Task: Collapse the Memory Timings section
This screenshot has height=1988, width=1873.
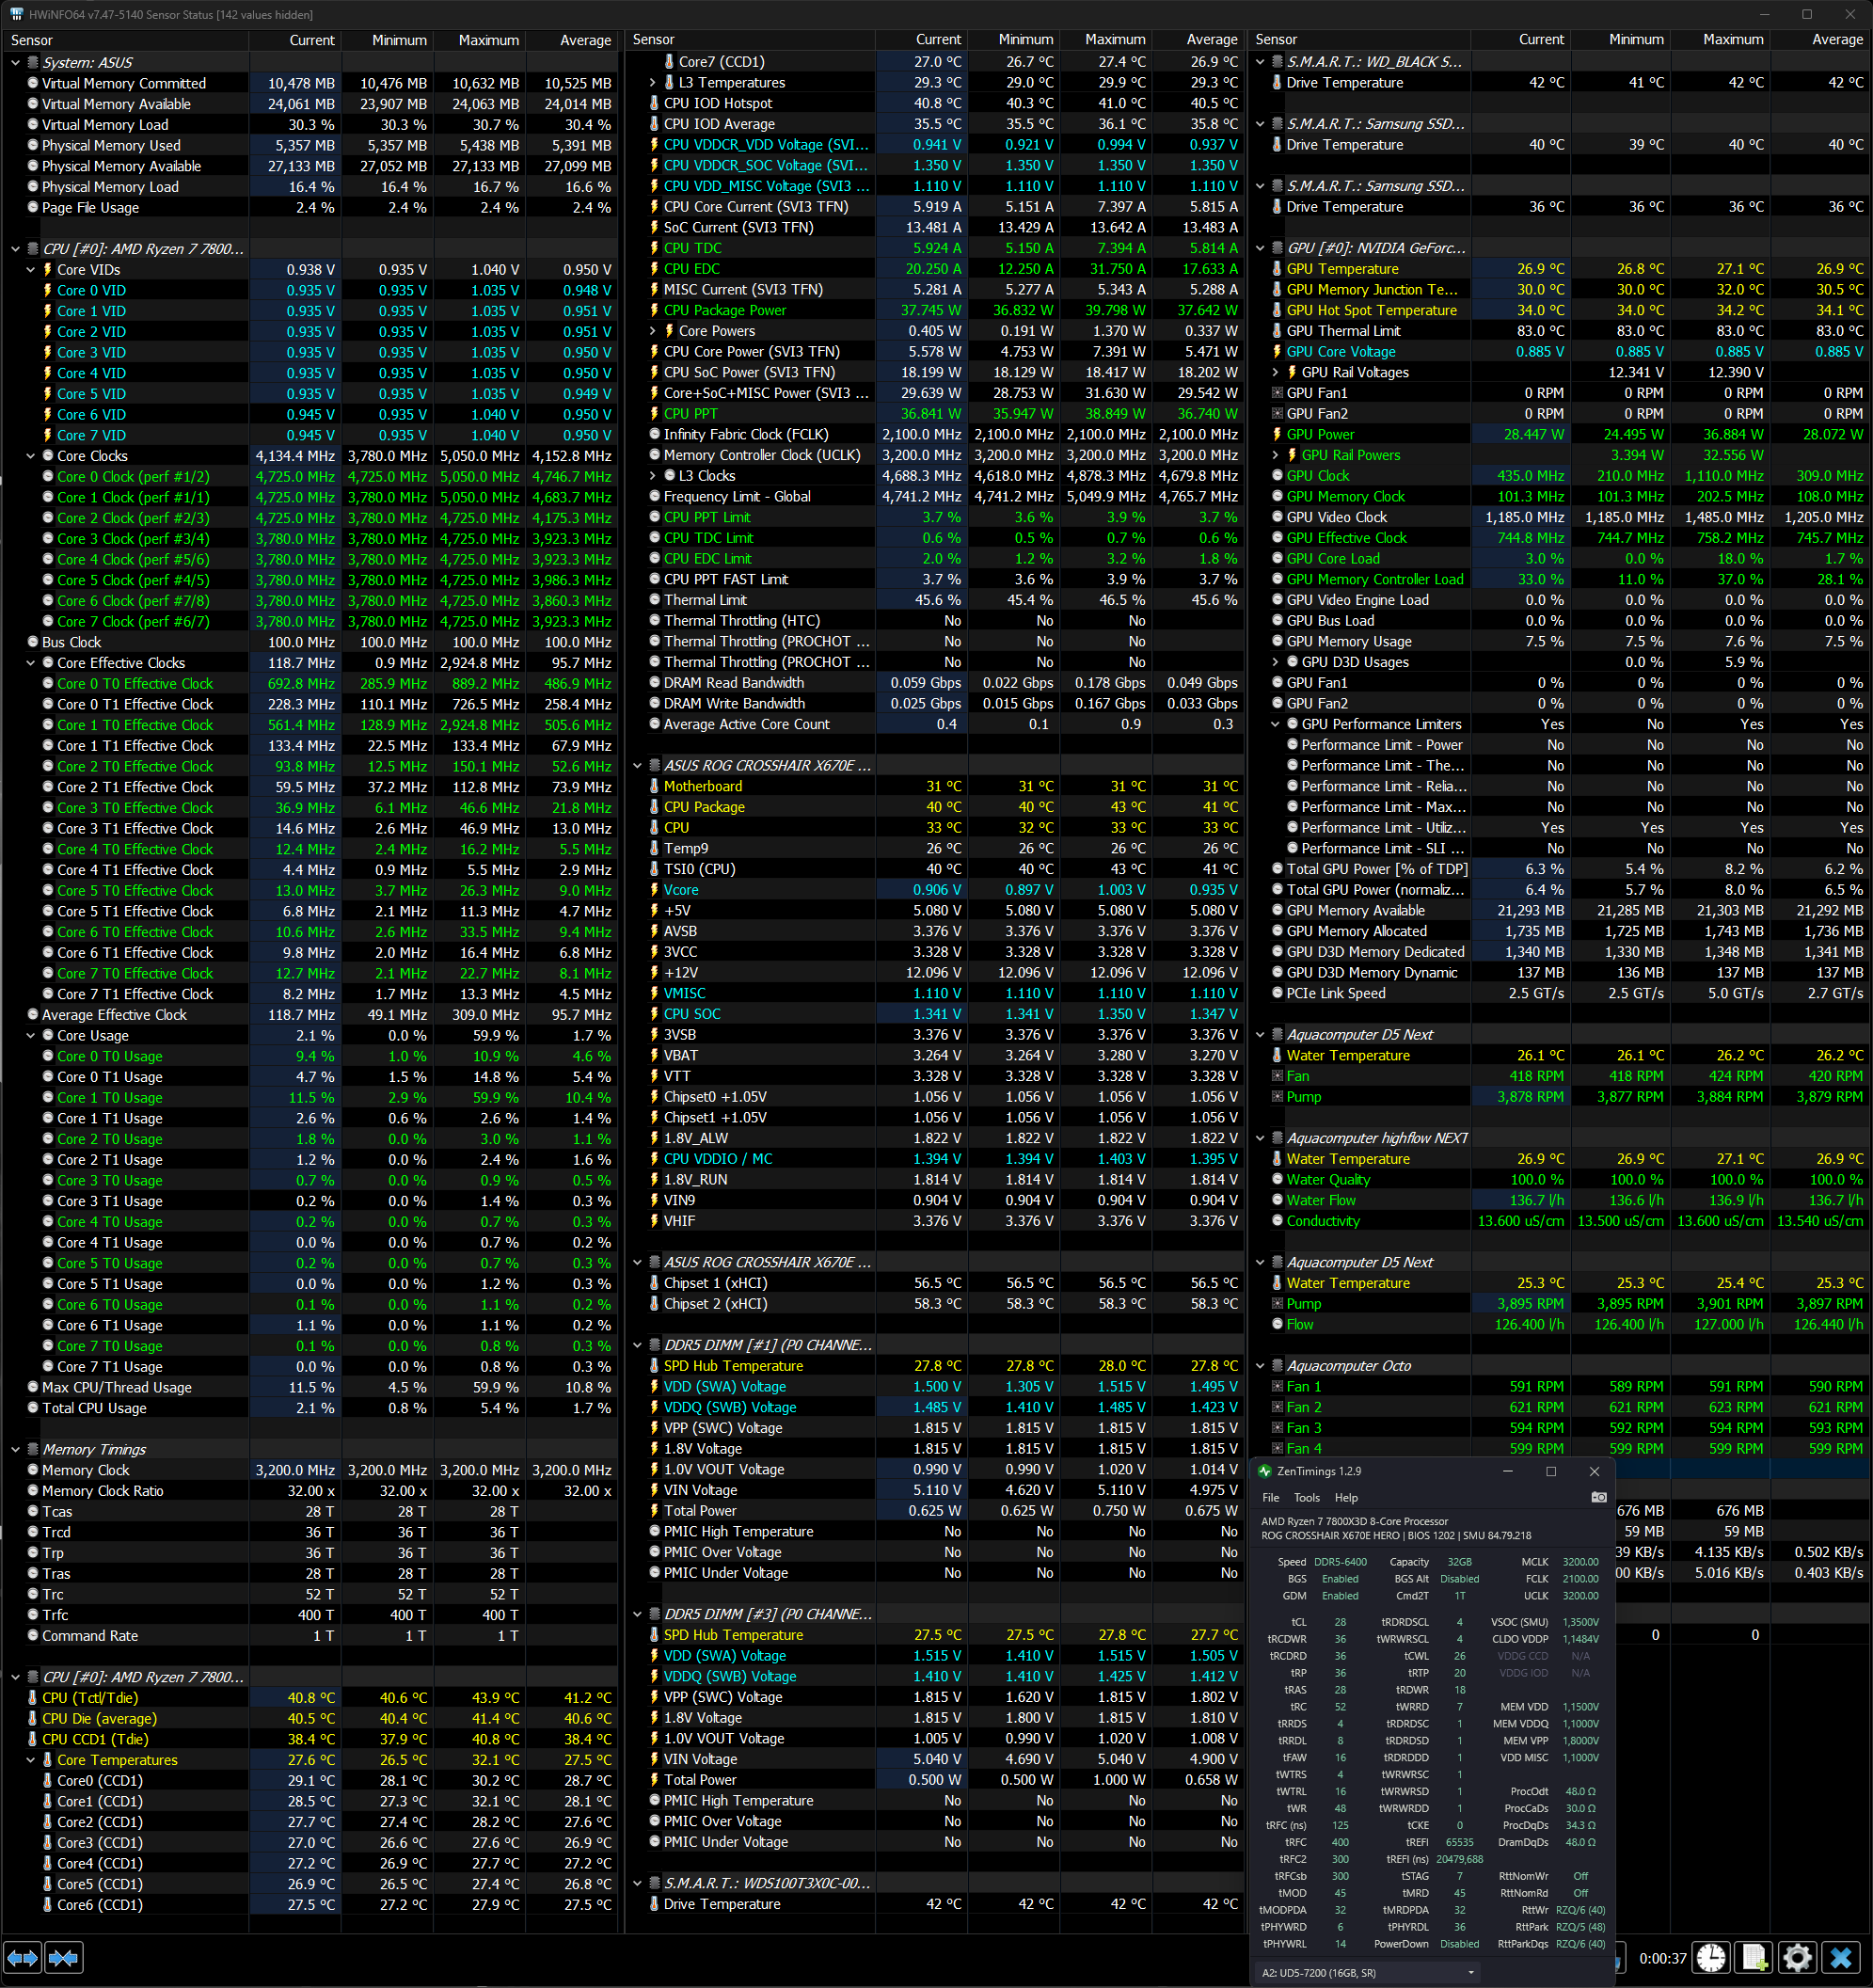Action: click(16, 1449)
